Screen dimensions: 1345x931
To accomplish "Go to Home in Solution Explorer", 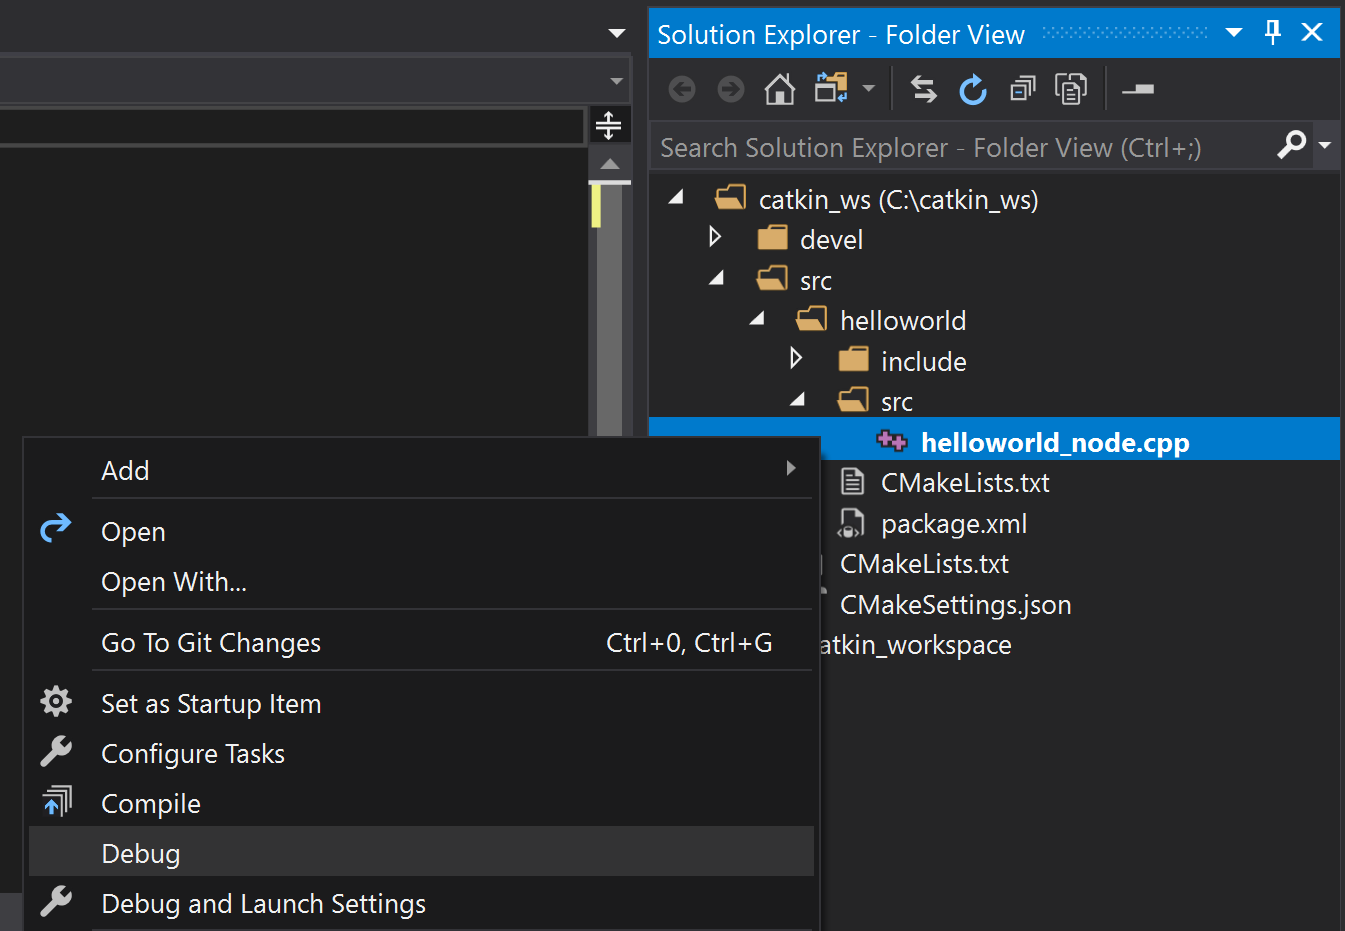I will (x=780, y=90).
